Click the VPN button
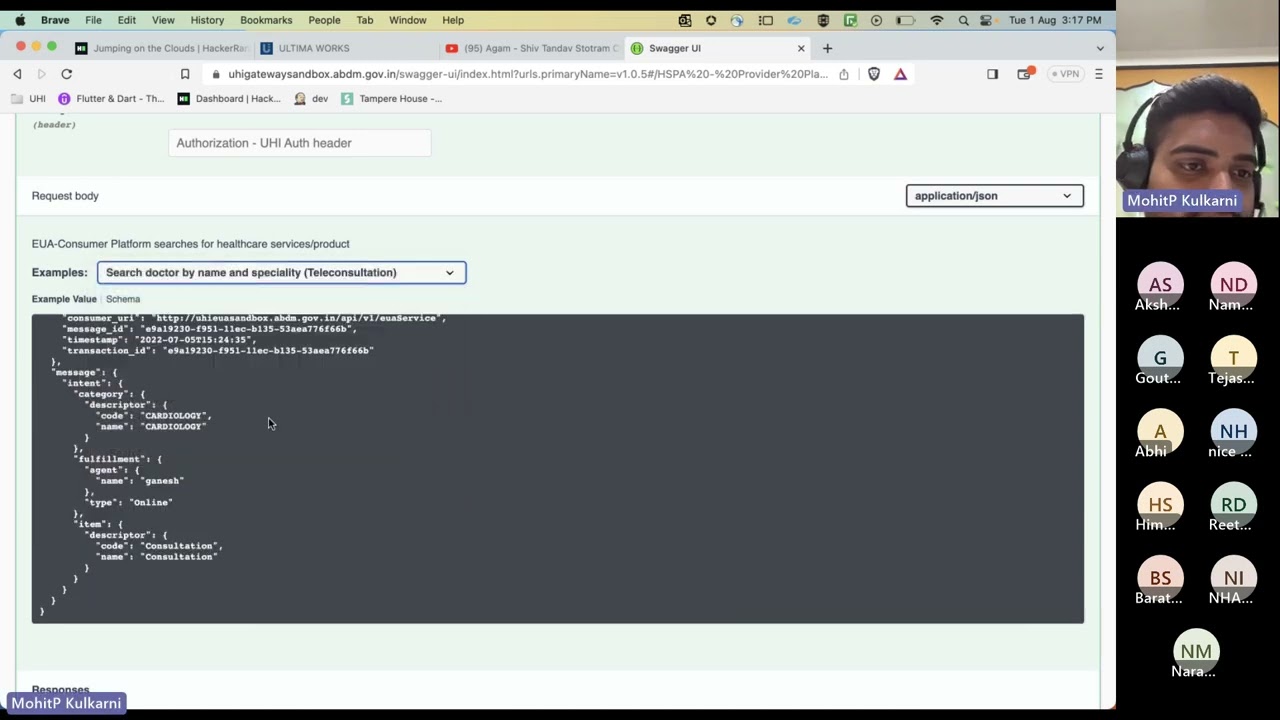 tap(1065, 74)
